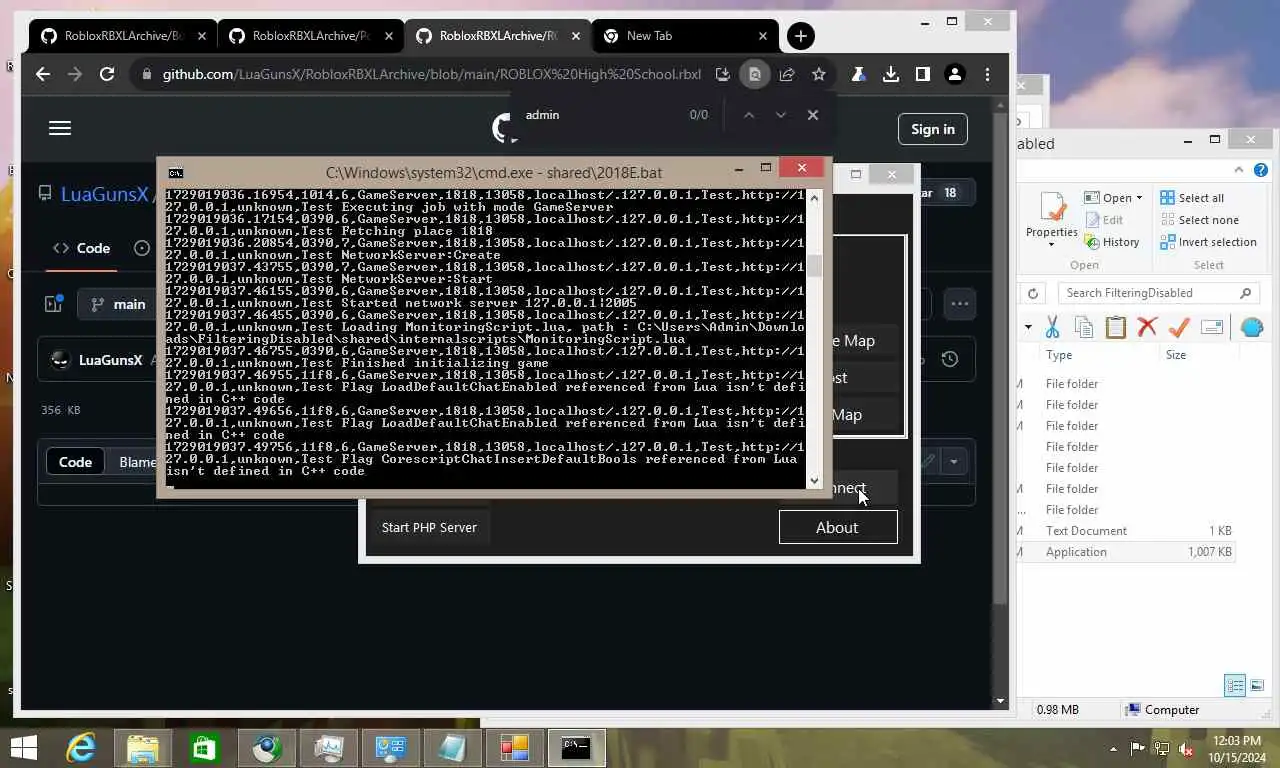Open cmd window from taskbar
Image resolution: width=1280 pixels, height=768 pixels.
(576, 748)
